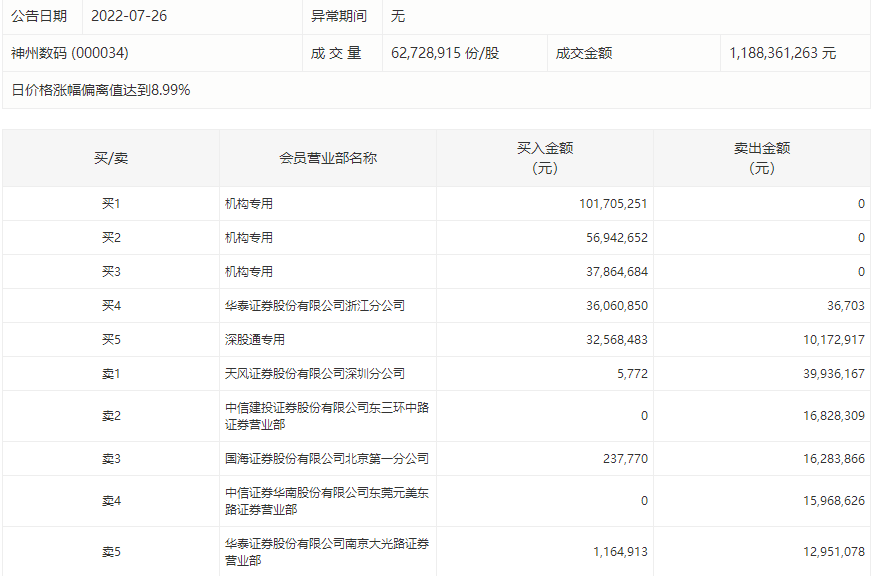Select sell amount 15,968,626 in row 卖4

pos(826,501)
